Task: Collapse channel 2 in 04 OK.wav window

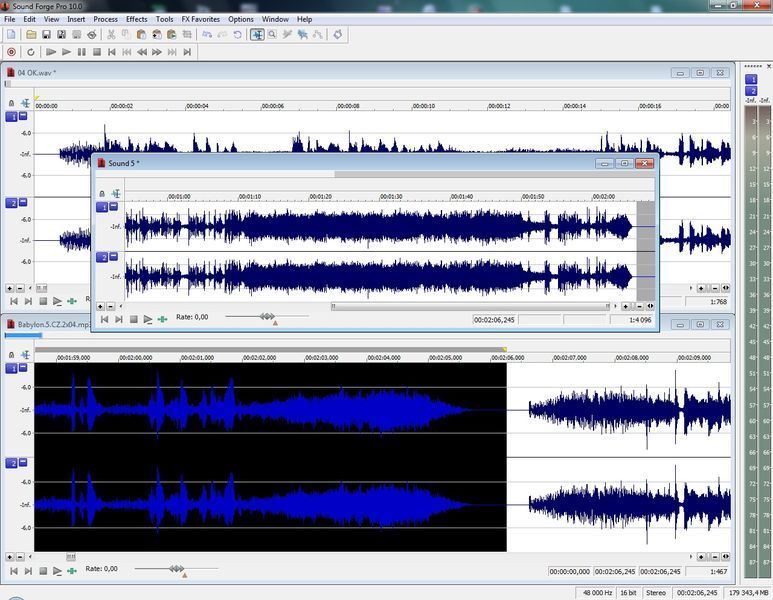Action: 23,202
